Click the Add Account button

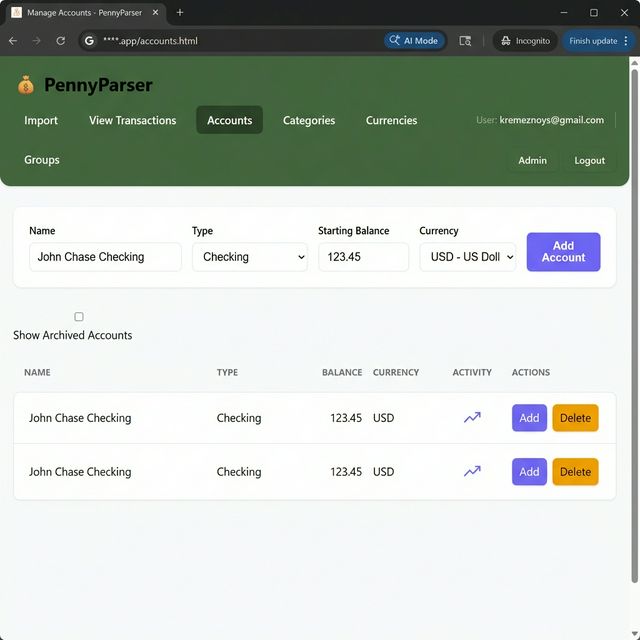pos(563,252)
